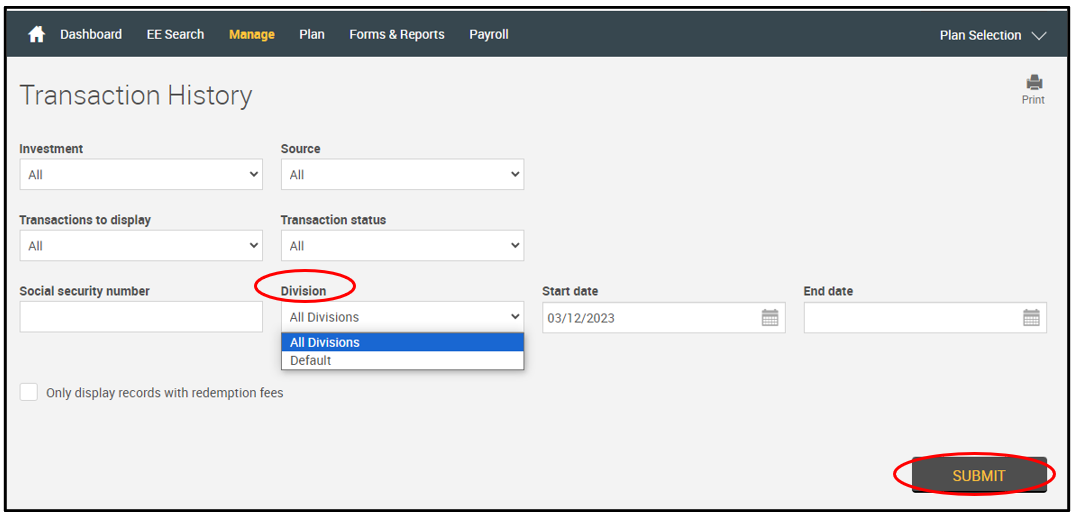Open the Start date calendar picker

point(769,318)
